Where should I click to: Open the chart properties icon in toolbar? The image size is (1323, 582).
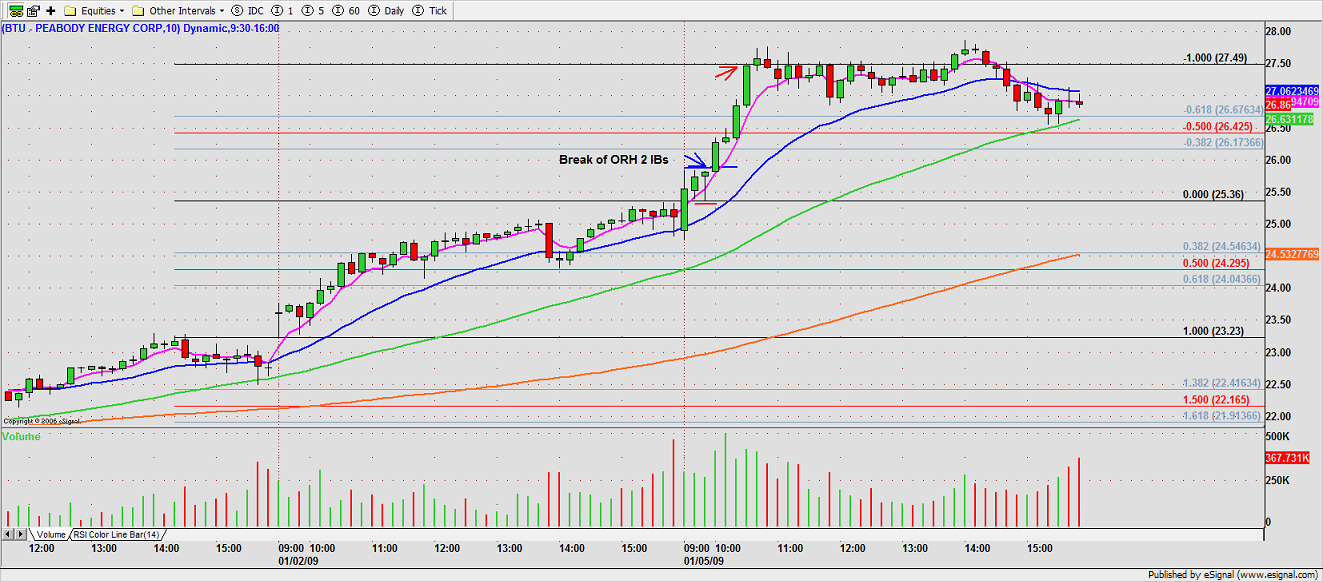click(x=33, y=9)
